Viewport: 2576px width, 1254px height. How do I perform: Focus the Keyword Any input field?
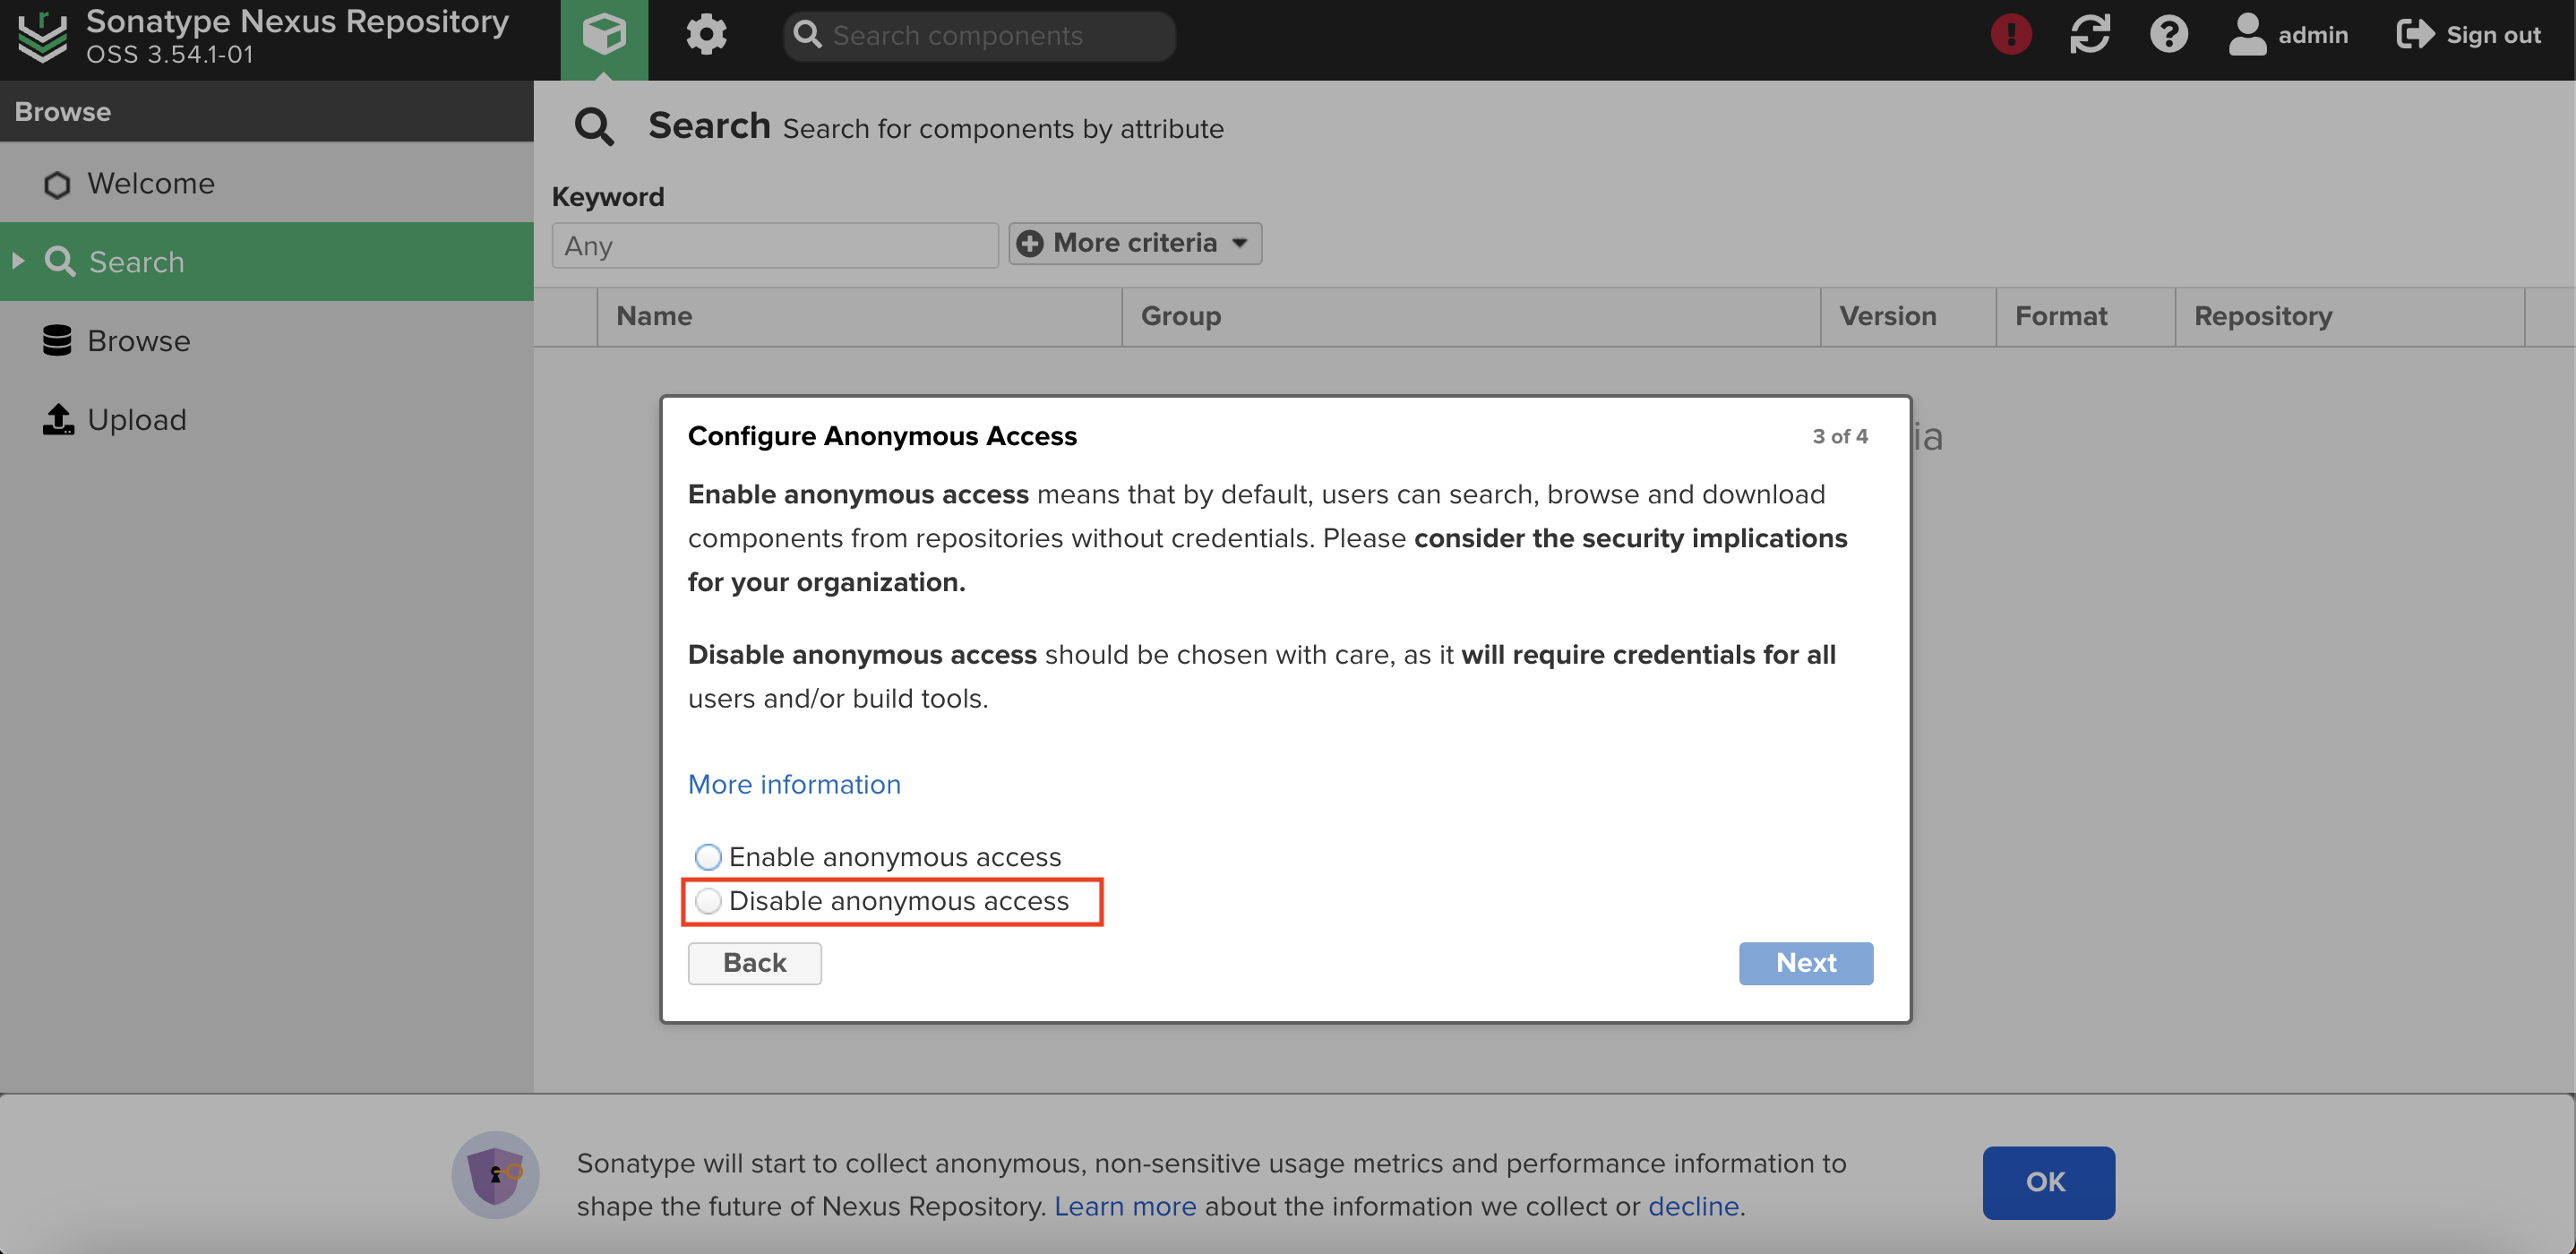point(775,245)
